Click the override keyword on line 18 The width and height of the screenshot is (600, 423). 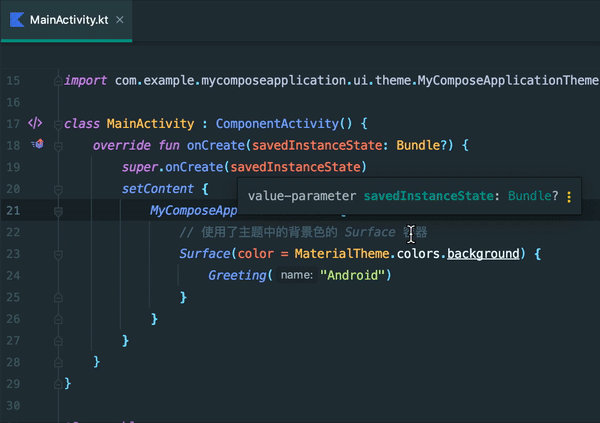pyautogui.click(x=122, y=145)
